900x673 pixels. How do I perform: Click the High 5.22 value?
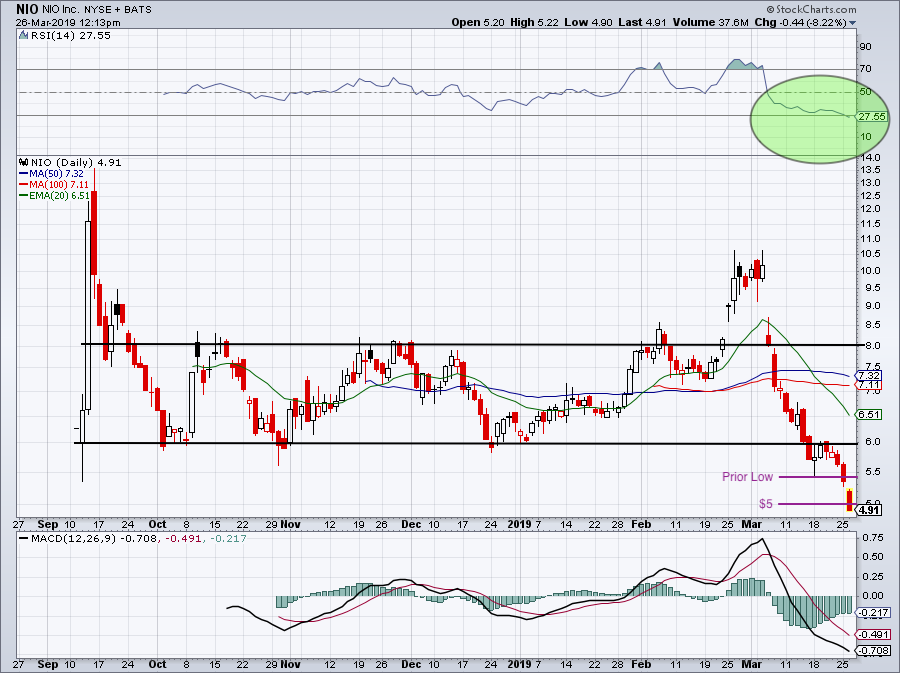coord(533,22)
